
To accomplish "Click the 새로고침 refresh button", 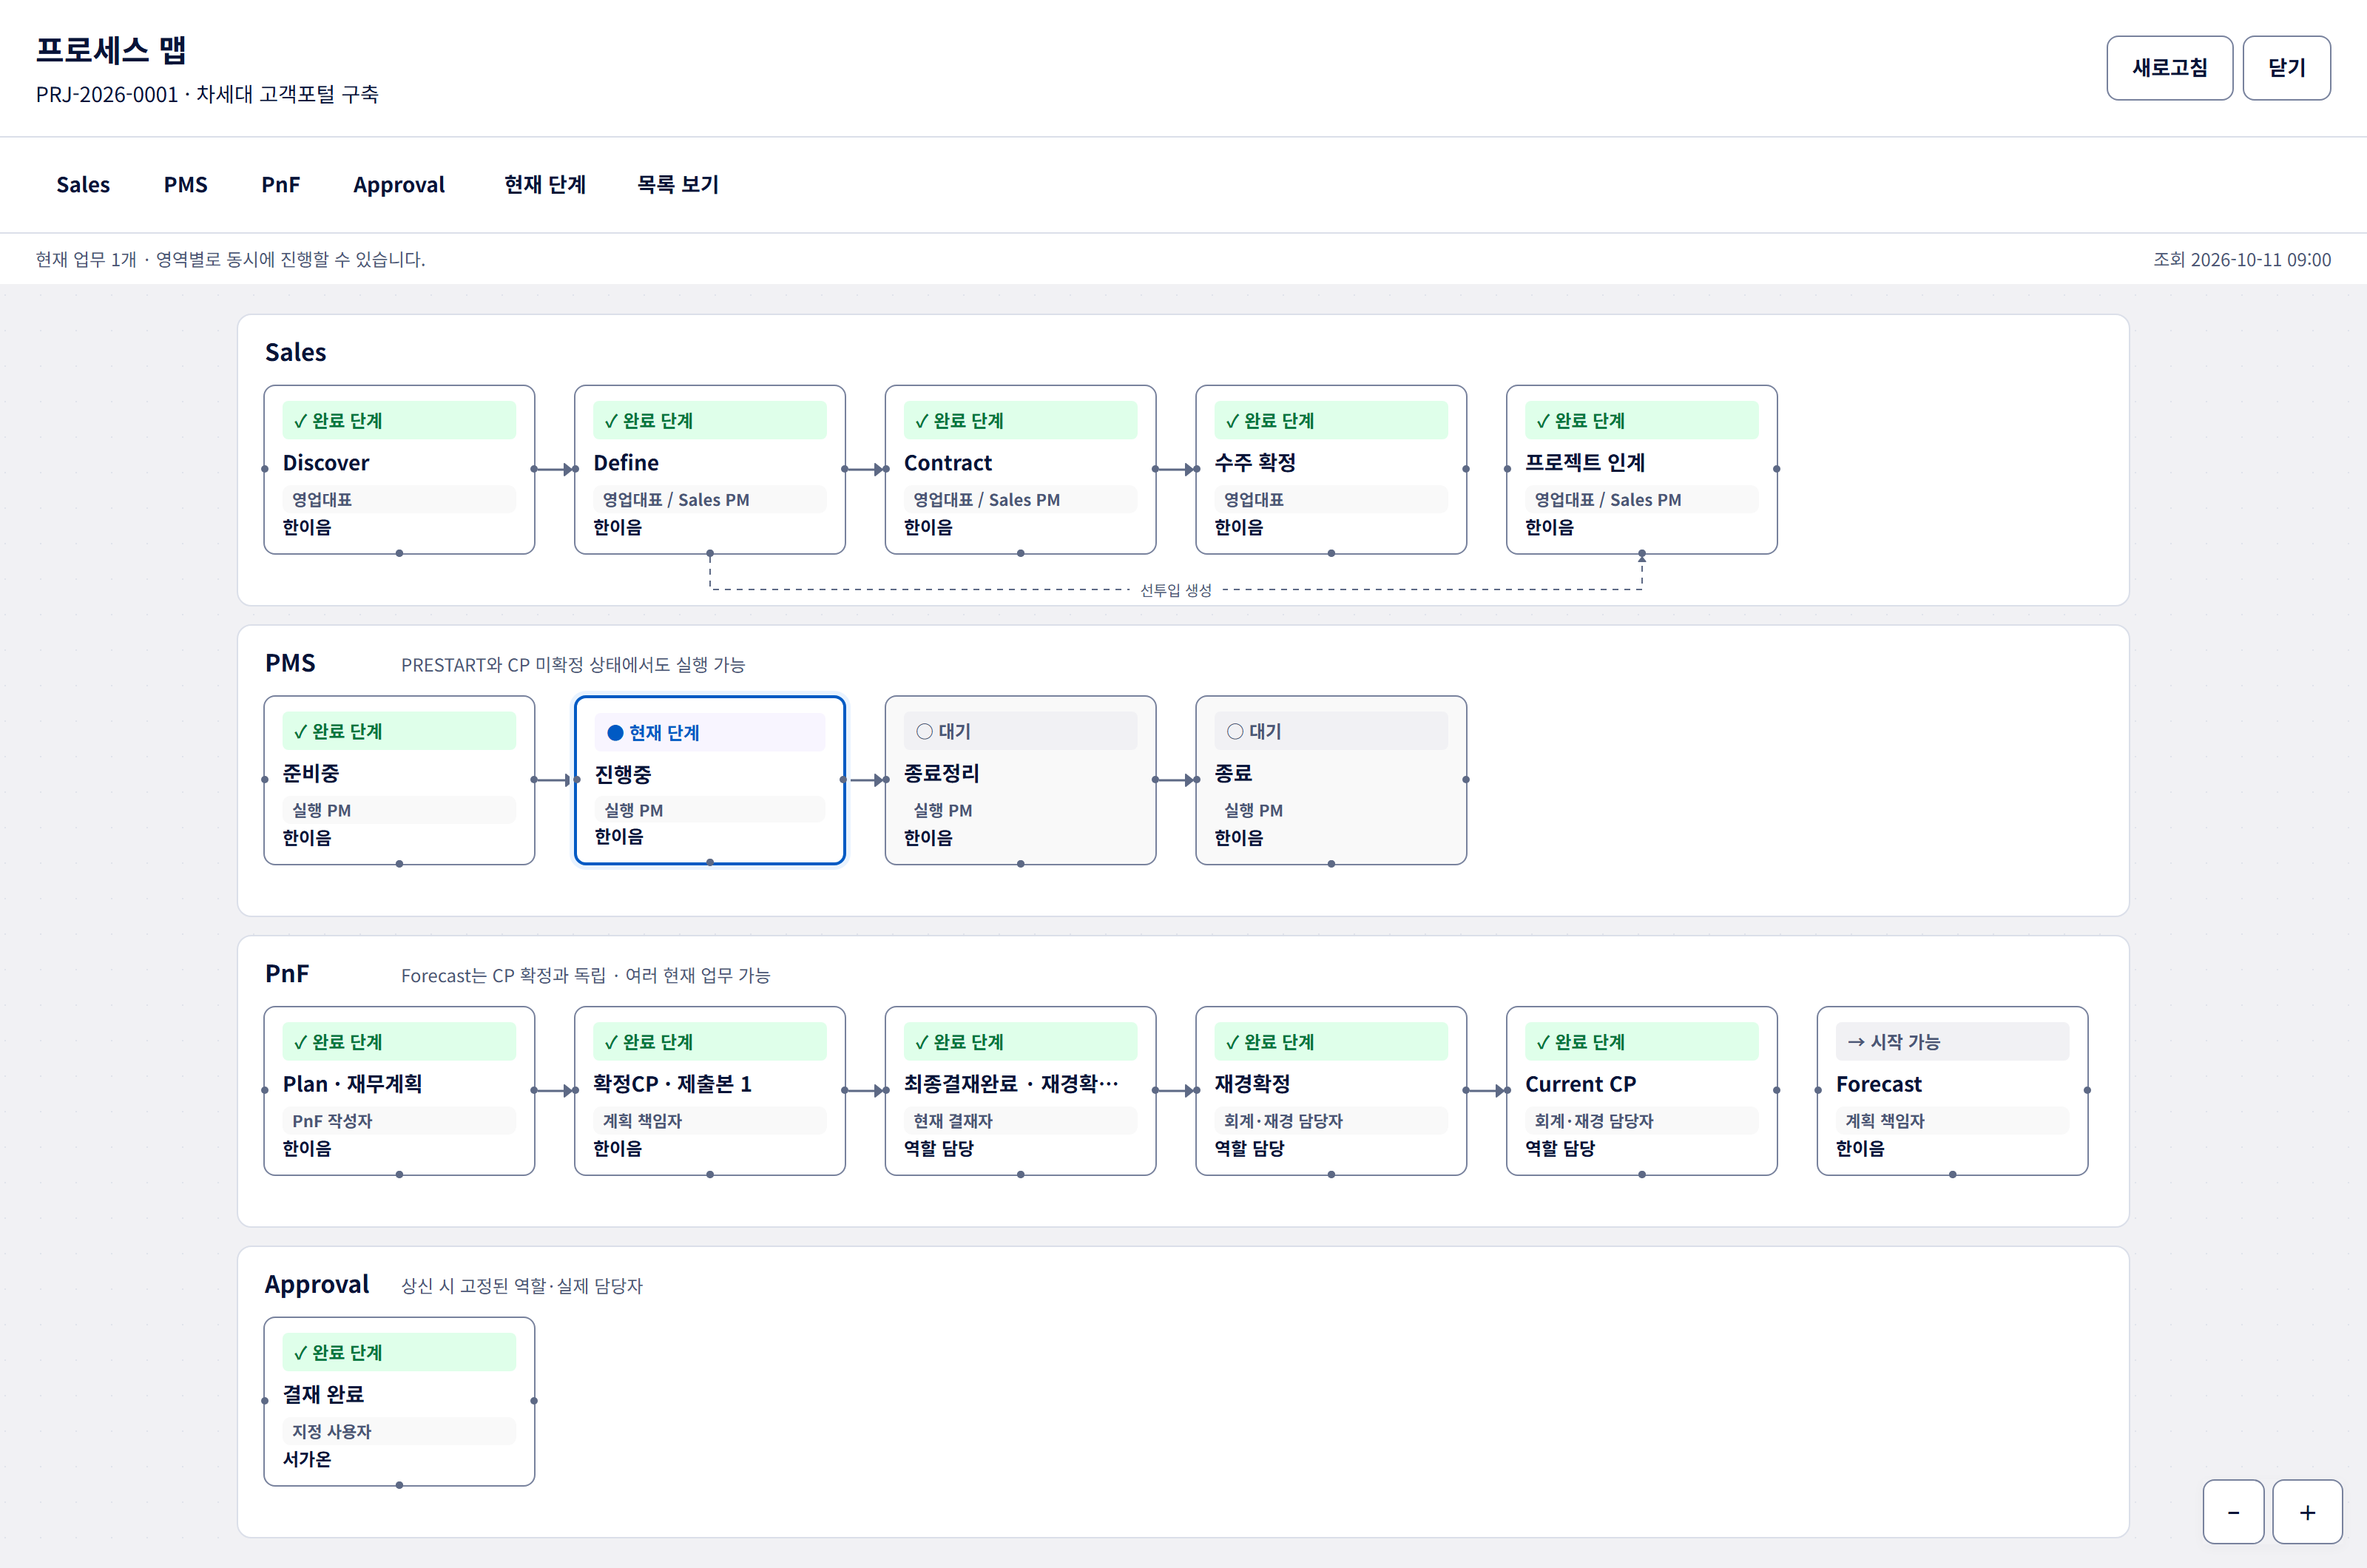I will click(x=2169, y=68).
